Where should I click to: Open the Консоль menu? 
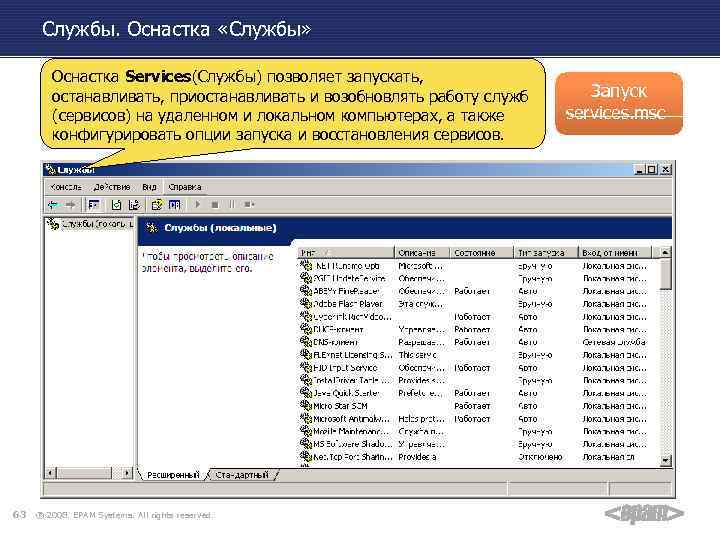click(x=66, y=187)
